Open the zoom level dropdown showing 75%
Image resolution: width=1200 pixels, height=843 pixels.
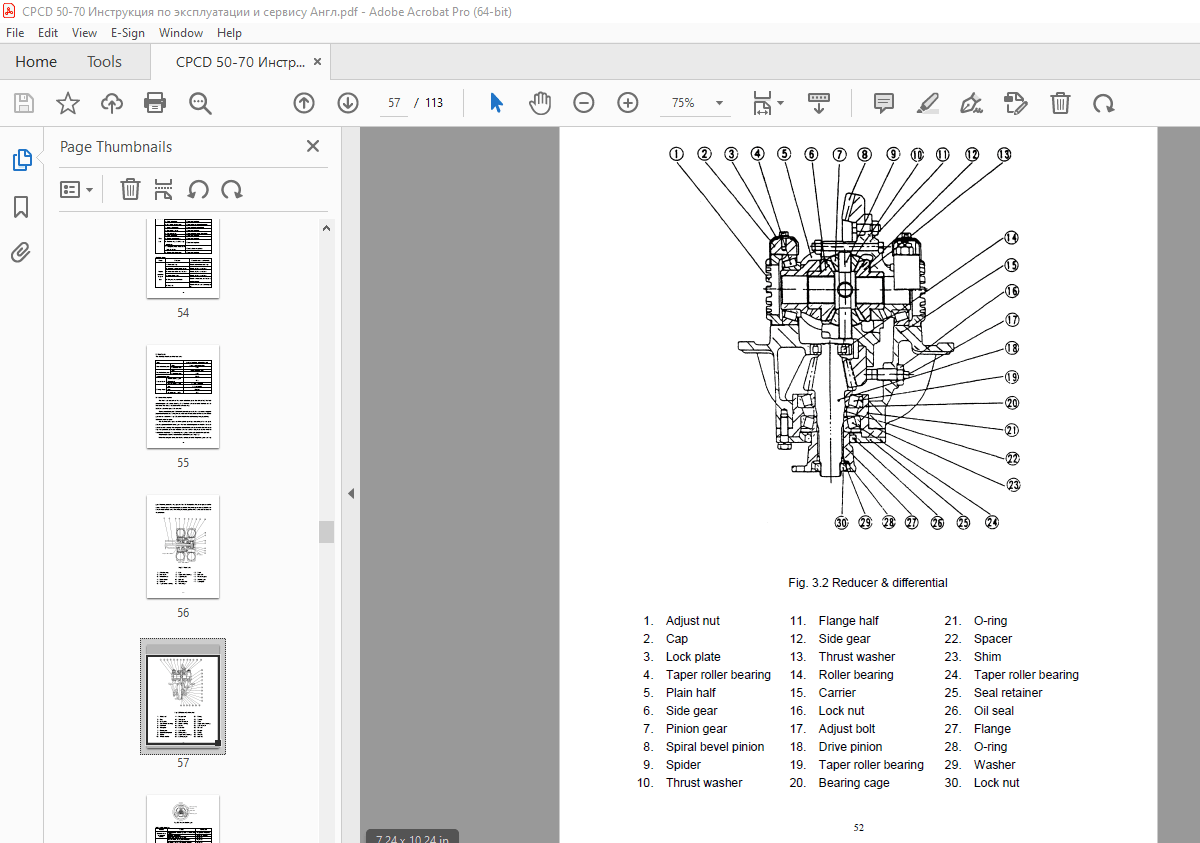(x=718, y=102)
